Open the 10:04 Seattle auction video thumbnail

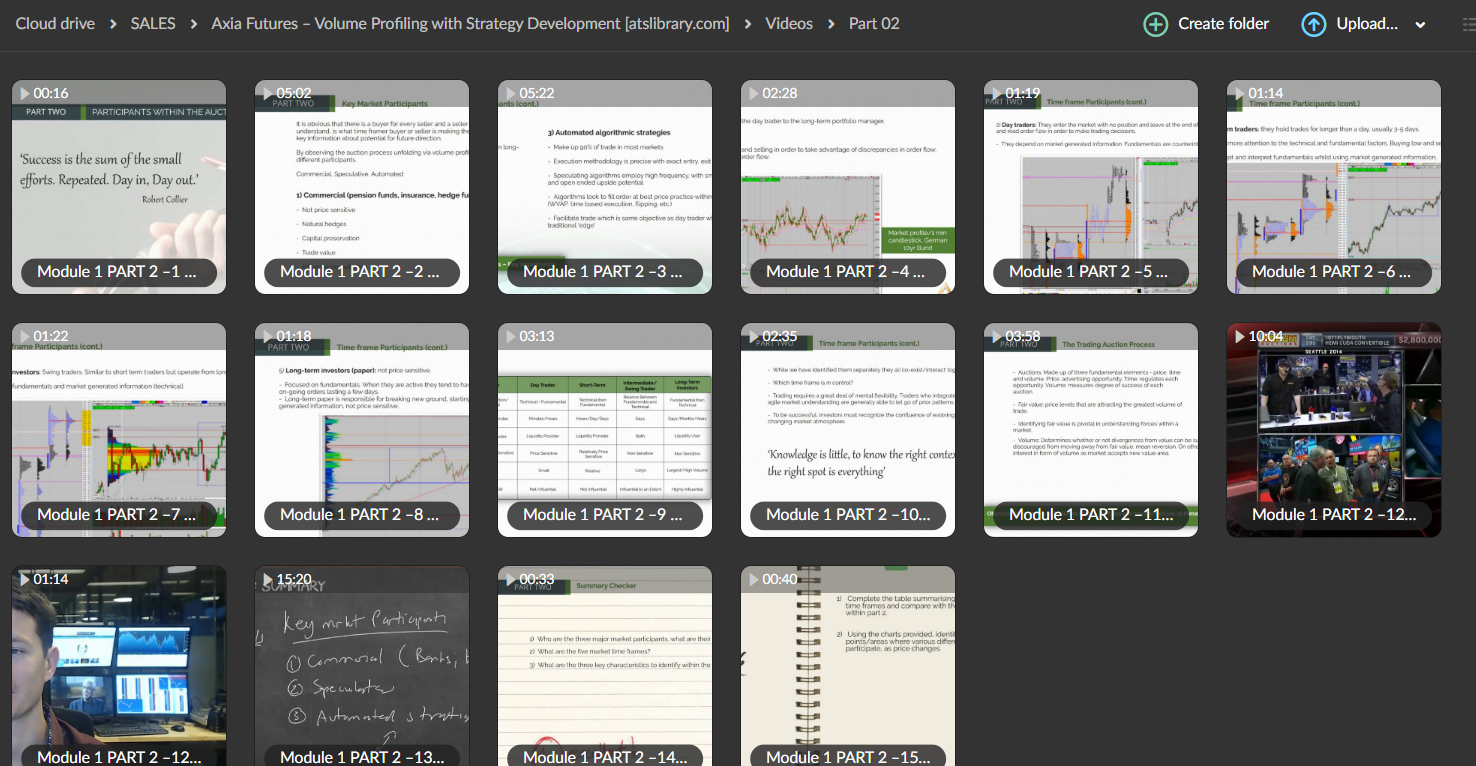[x=1334, y=430]
